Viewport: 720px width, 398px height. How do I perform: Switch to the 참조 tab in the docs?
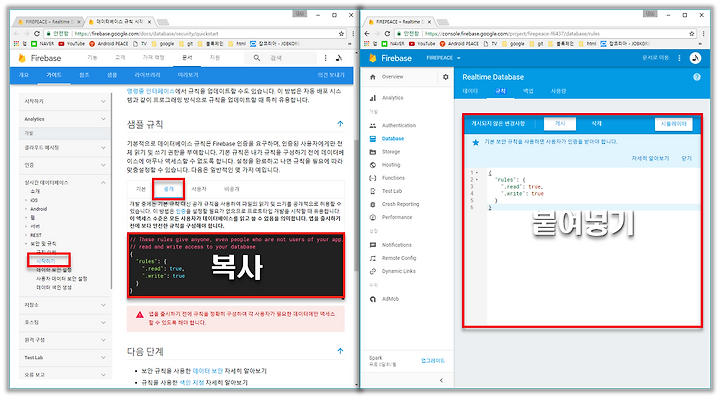coord(84,75)
